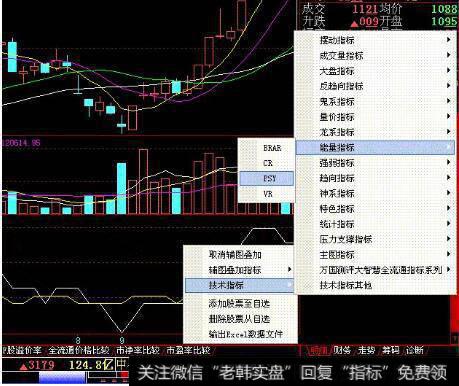Select 输出Excel数据文件 option
Image resolution: width=459 pixels, height=386 pixels.
240,334
